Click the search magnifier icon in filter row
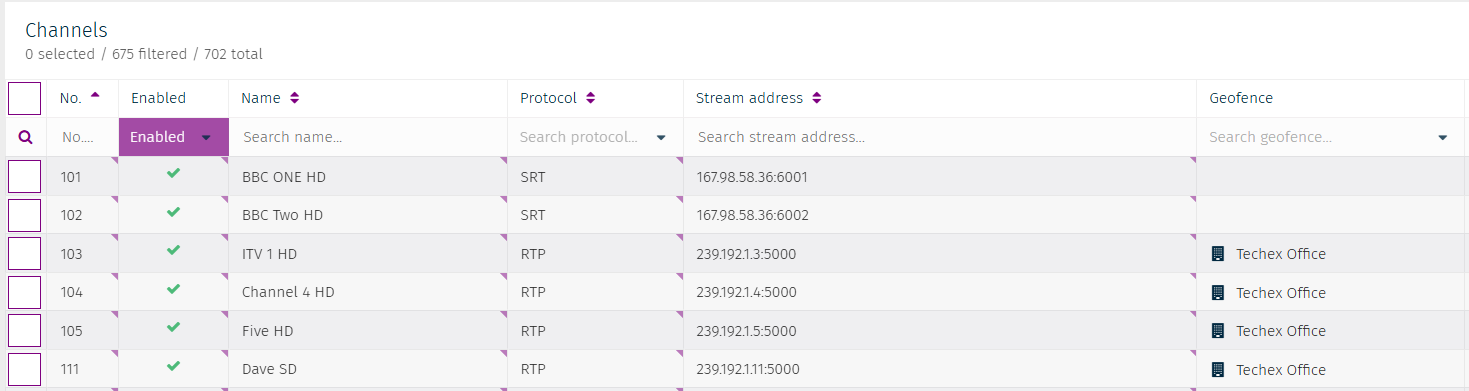Viewport: 1469px width, 391px height. [x=26, y=137]
